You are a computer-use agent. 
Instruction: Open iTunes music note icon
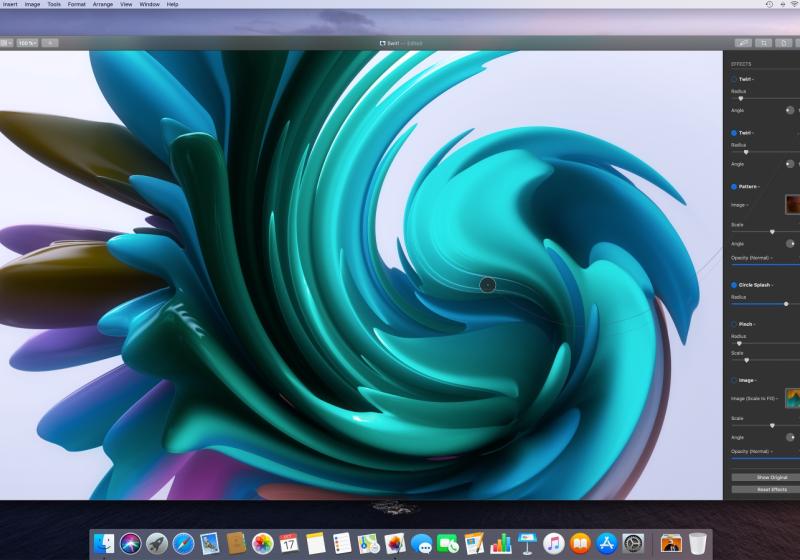554,544
